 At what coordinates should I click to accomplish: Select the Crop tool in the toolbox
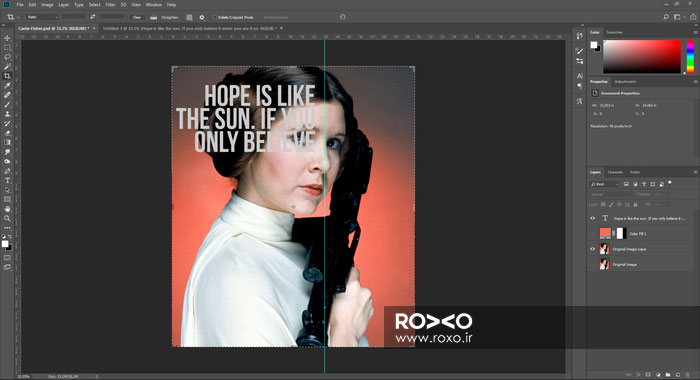coord(7,76)
